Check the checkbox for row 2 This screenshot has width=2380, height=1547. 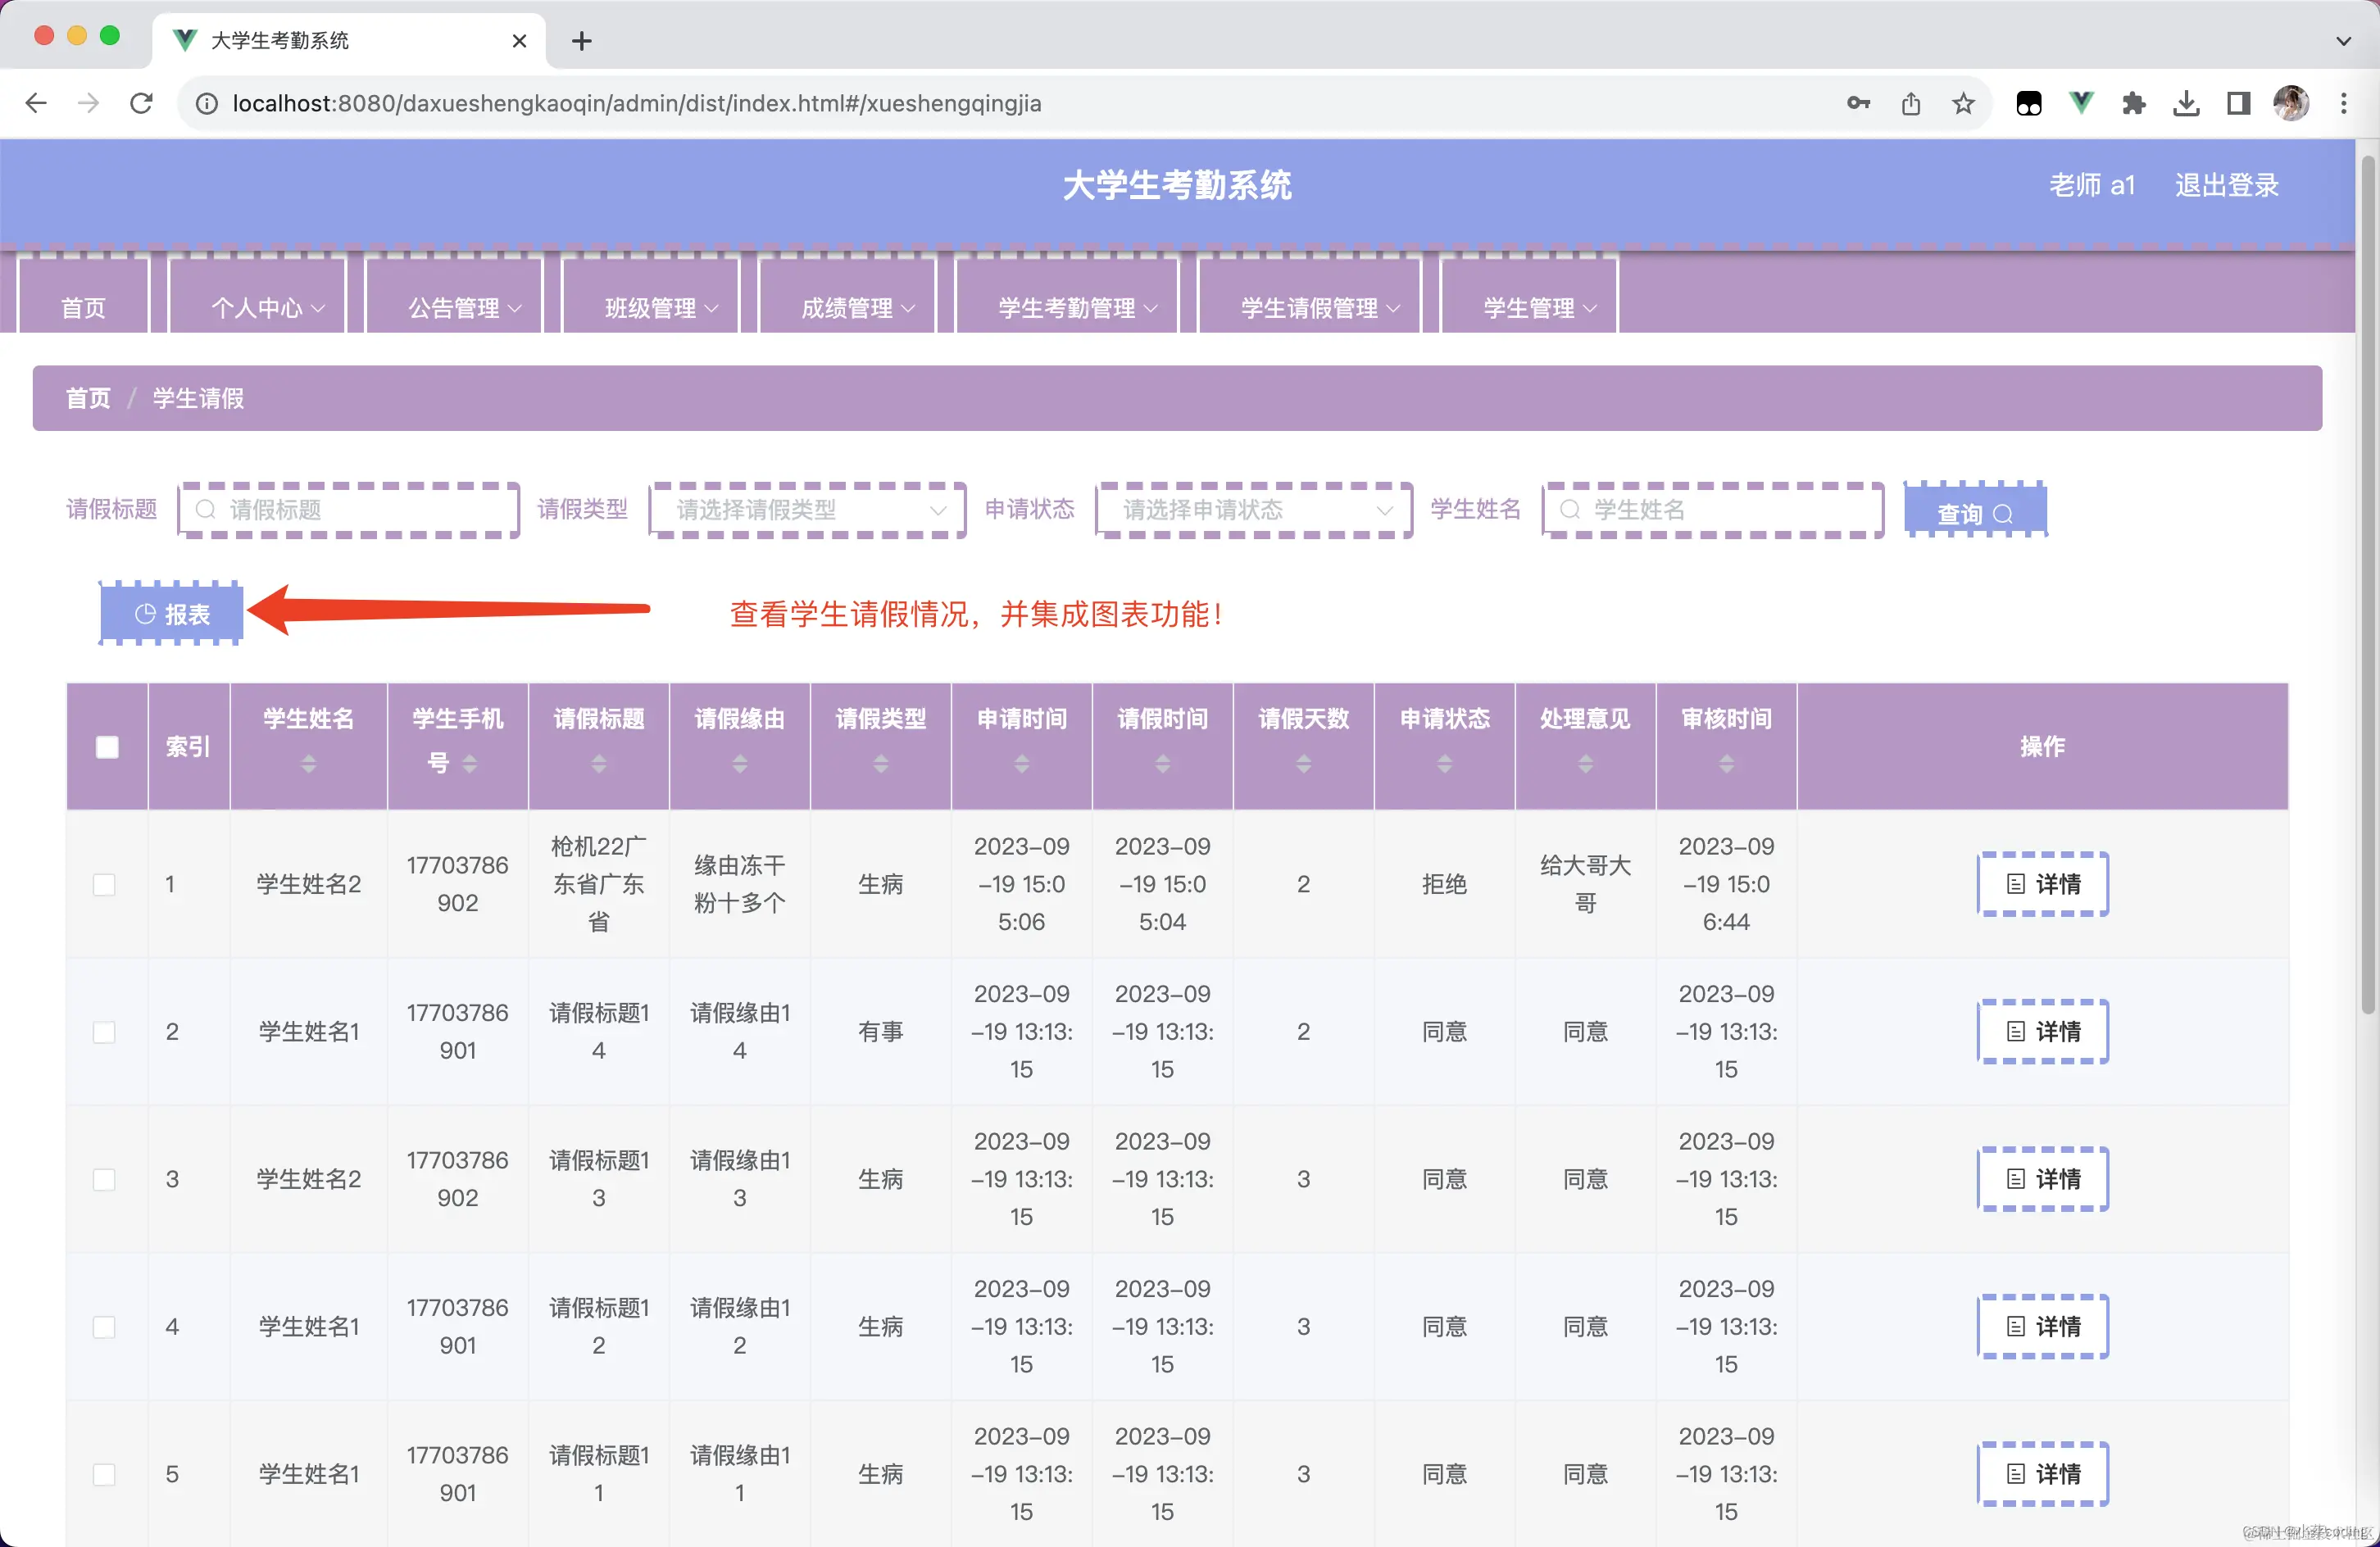pyautogui.click(x=104, y=1031)
